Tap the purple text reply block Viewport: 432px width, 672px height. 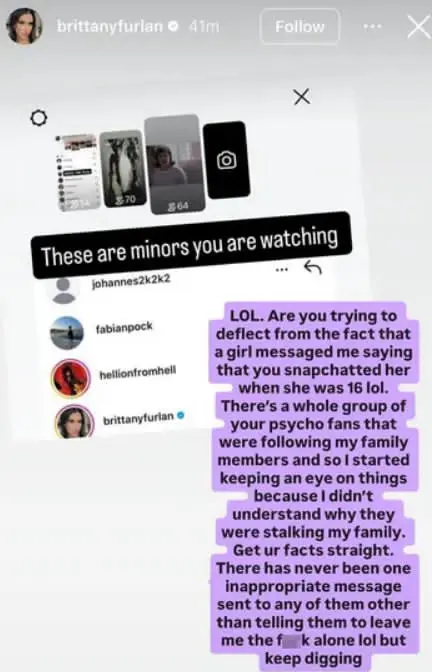pyautogui.click(x=313, y=486)
